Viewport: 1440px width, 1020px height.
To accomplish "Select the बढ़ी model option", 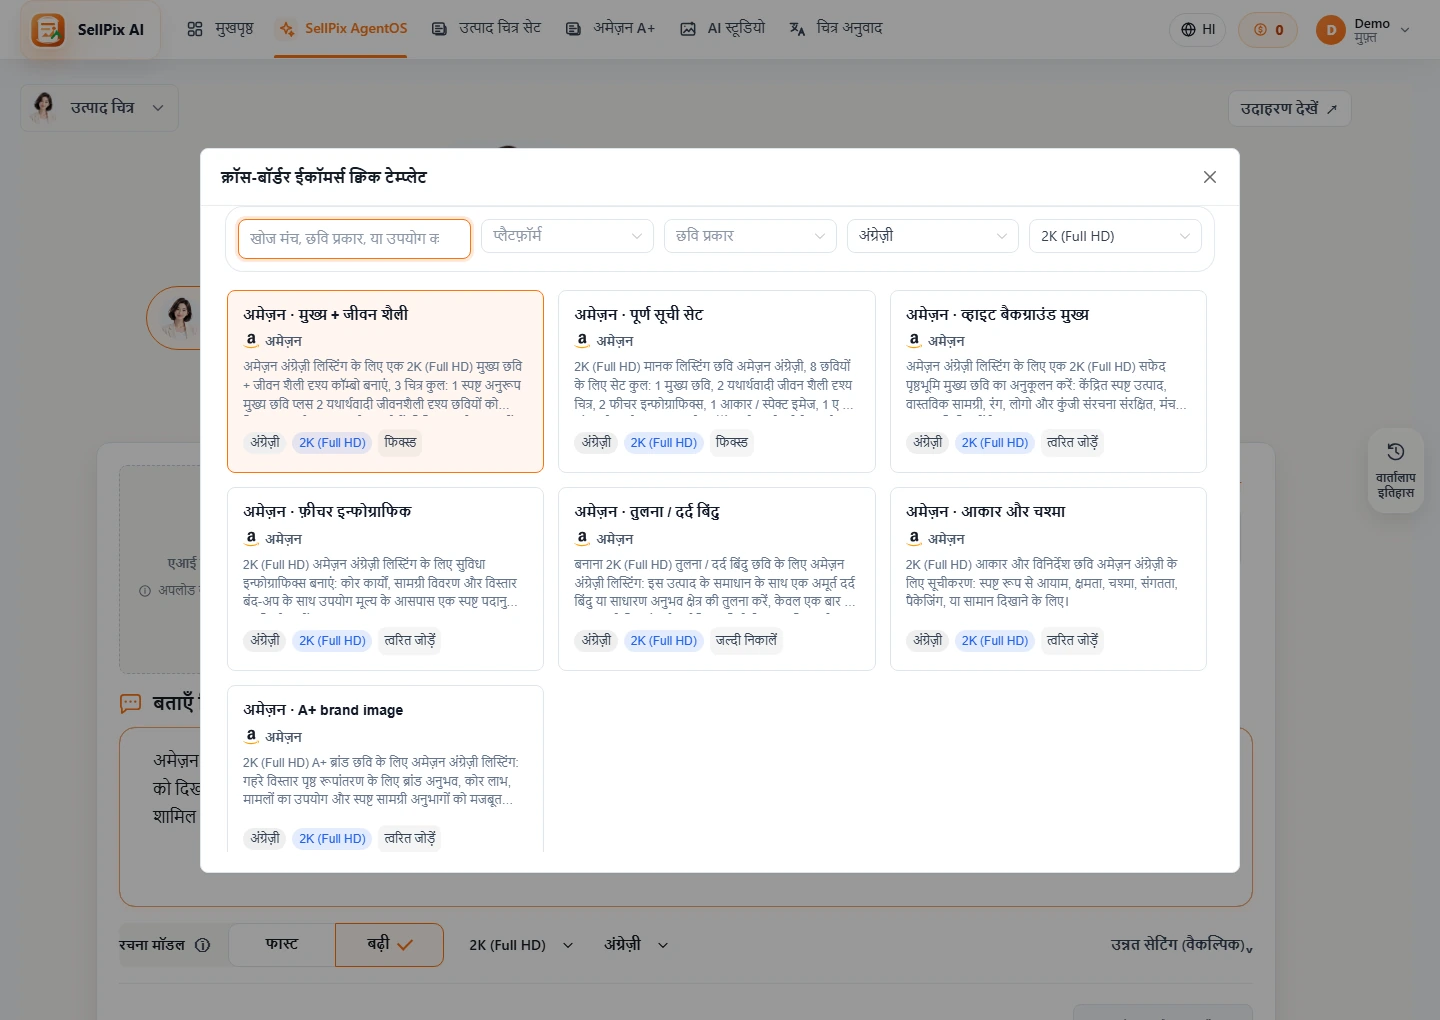I will (389, 944).
